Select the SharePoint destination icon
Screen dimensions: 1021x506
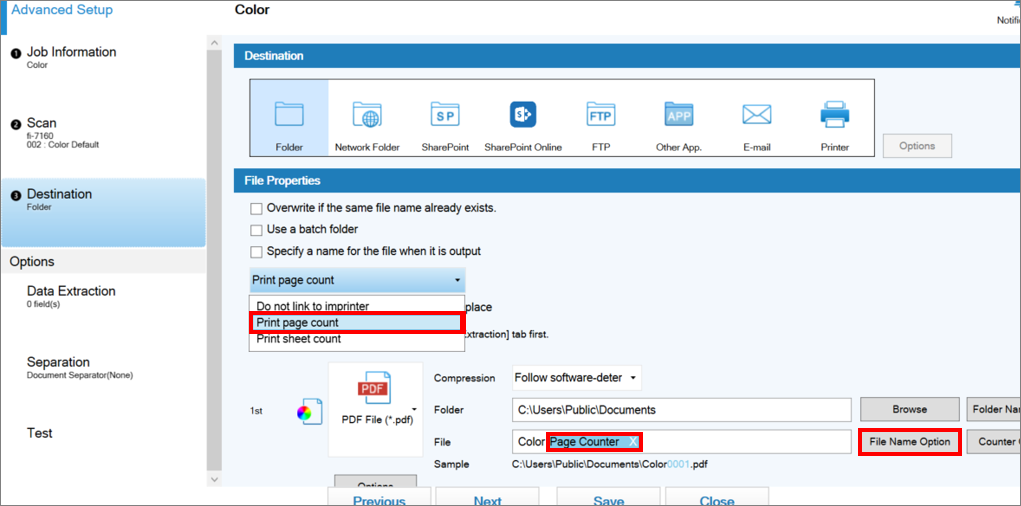[445, 121]
